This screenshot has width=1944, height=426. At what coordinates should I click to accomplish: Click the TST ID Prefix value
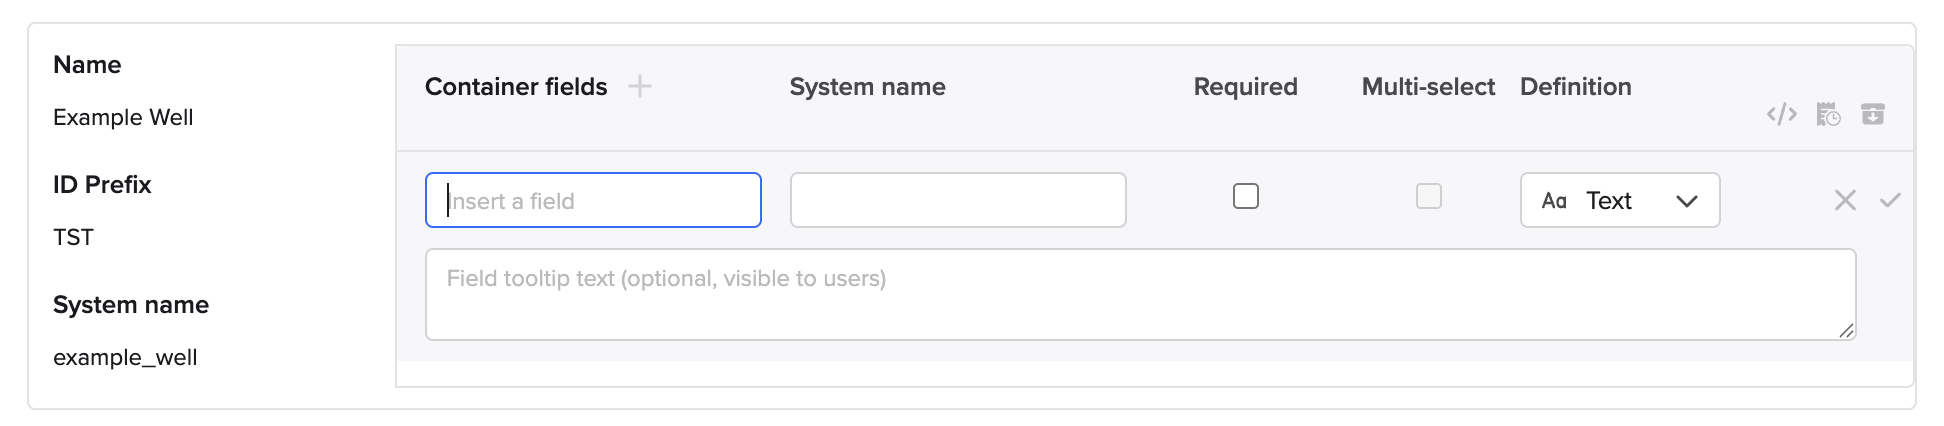(73, 237)
